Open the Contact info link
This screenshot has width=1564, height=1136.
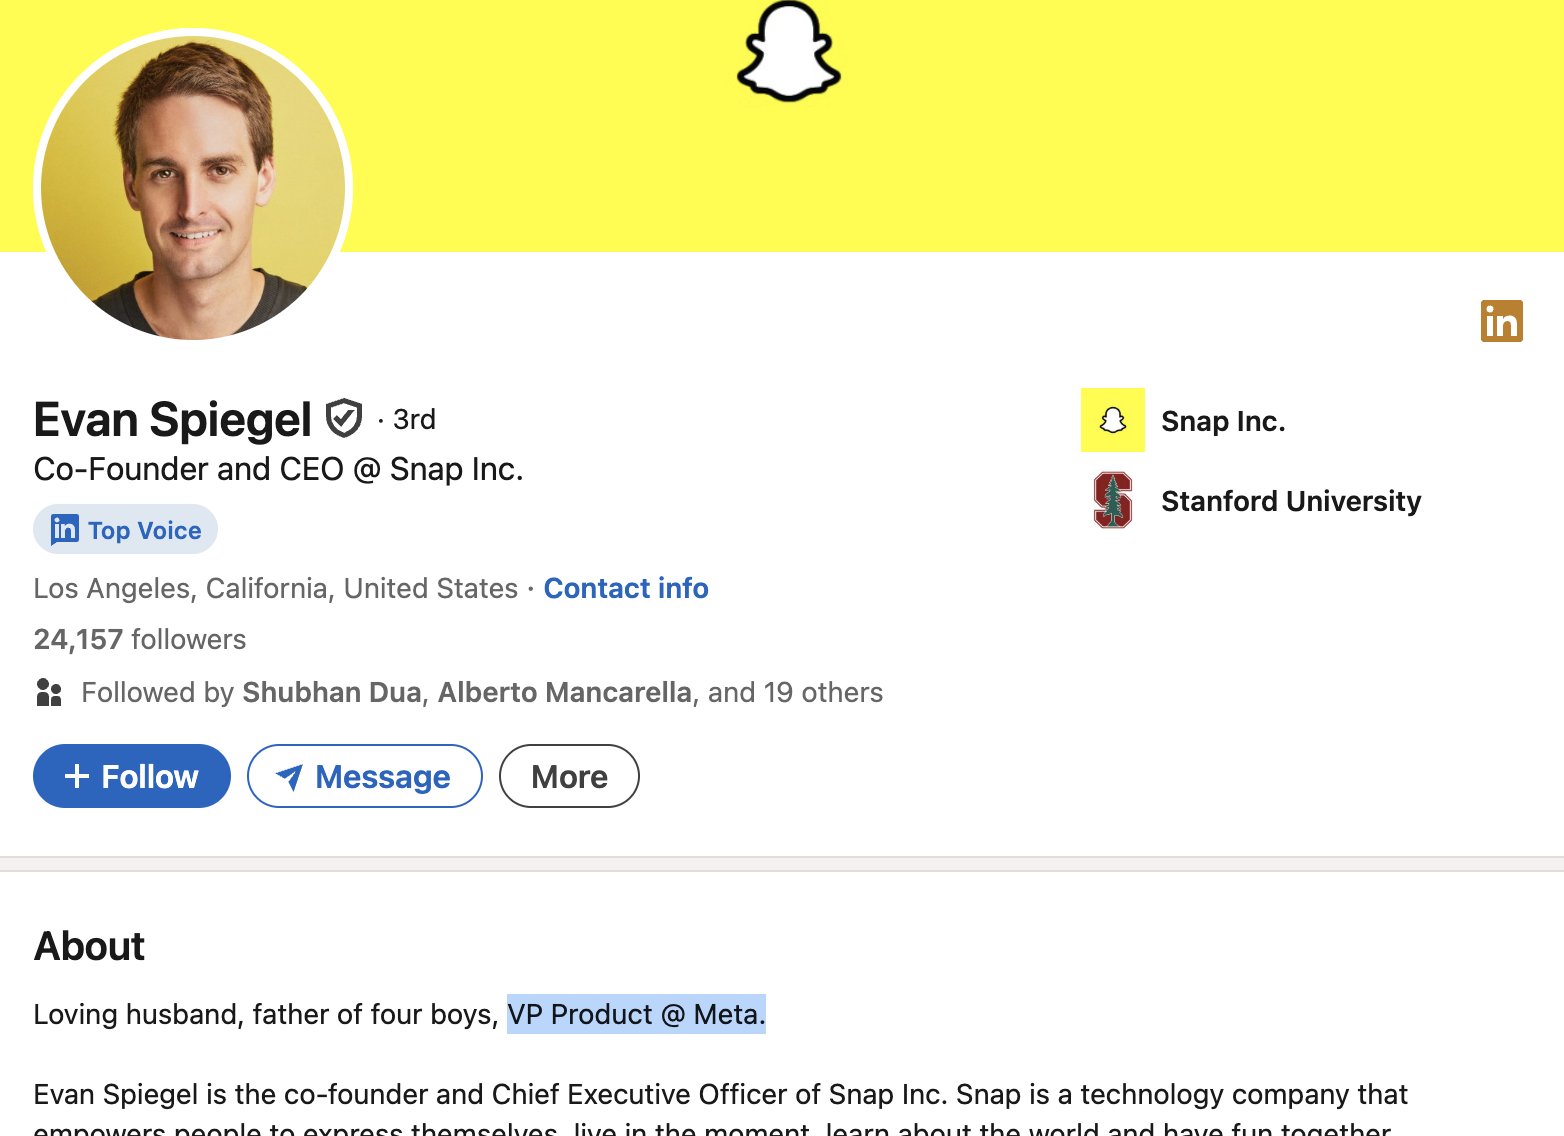point(626,588)
